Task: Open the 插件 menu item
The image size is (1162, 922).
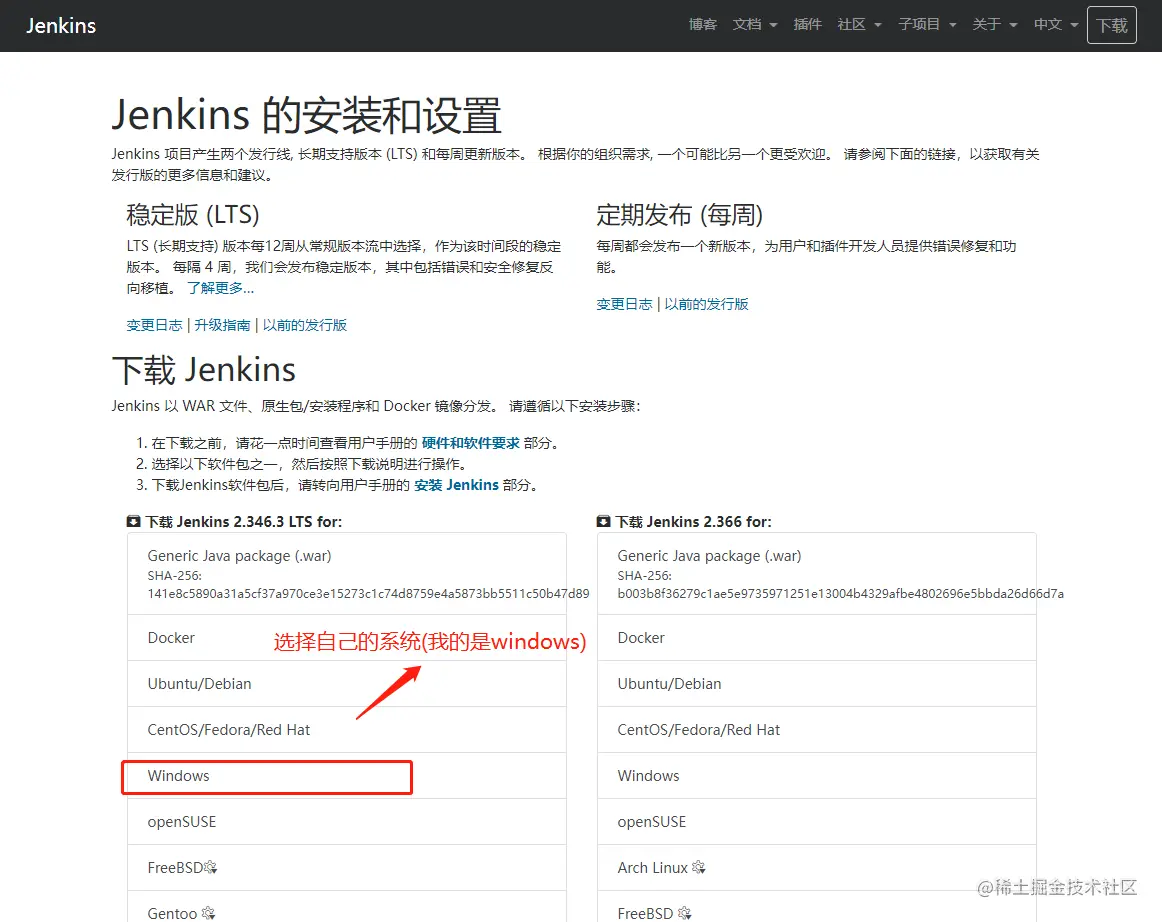Action: (807, 24)
